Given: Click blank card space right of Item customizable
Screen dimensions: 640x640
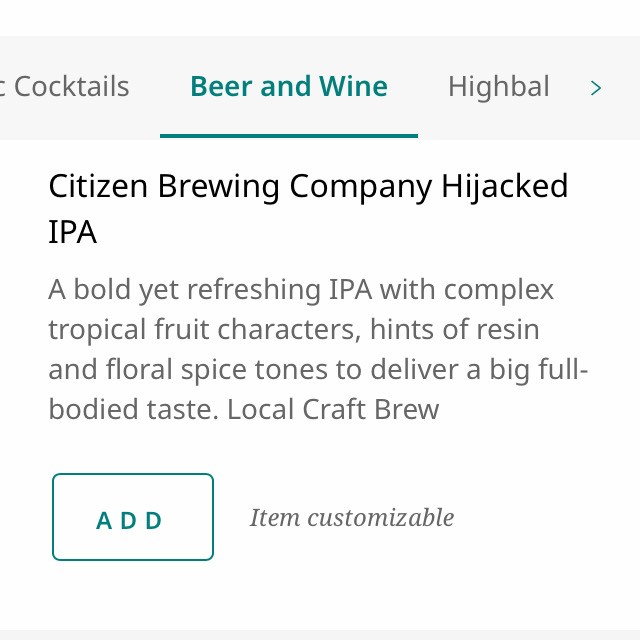Looking at the screenshot, I should 540,517.
